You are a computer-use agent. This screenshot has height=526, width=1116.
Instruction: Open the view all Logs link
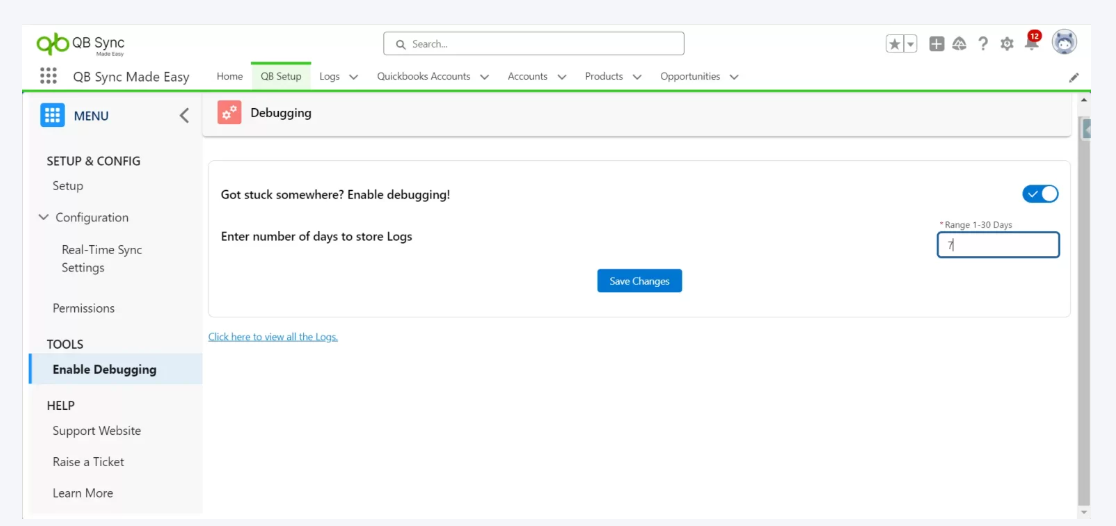[273, 337]
